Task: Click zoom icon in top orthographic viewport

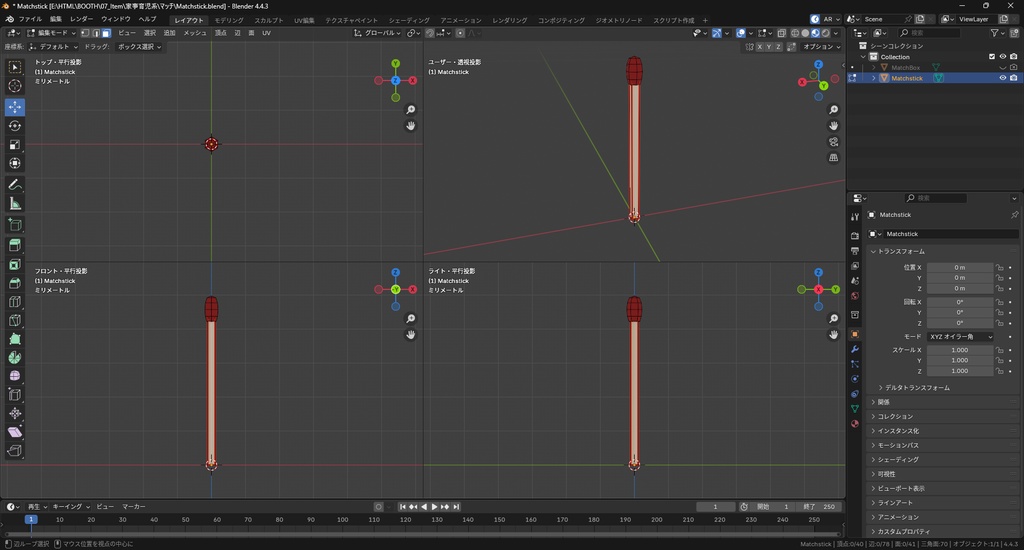Action: coord(411,110)
